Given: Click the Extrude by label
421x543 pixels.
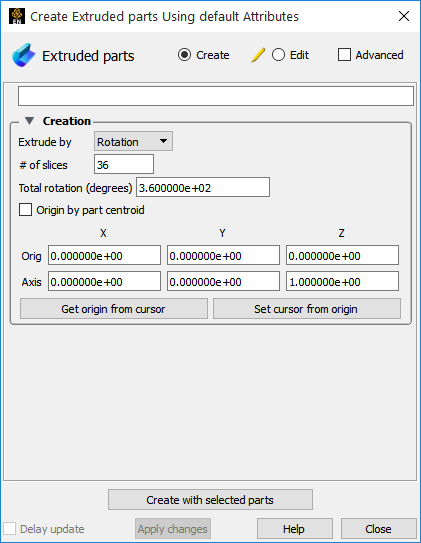Looking at the screenshot, I should tap(45, 142).
